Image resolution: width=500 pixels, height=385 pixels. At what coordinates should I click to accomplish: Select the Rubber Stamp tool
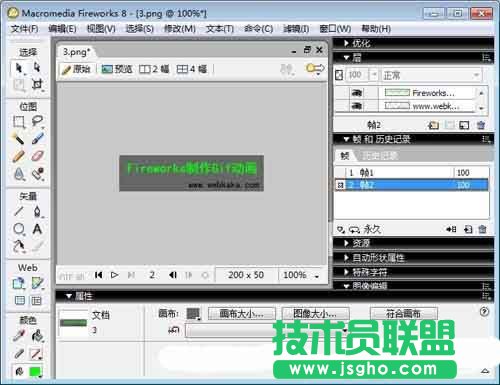tap(37, 174)
